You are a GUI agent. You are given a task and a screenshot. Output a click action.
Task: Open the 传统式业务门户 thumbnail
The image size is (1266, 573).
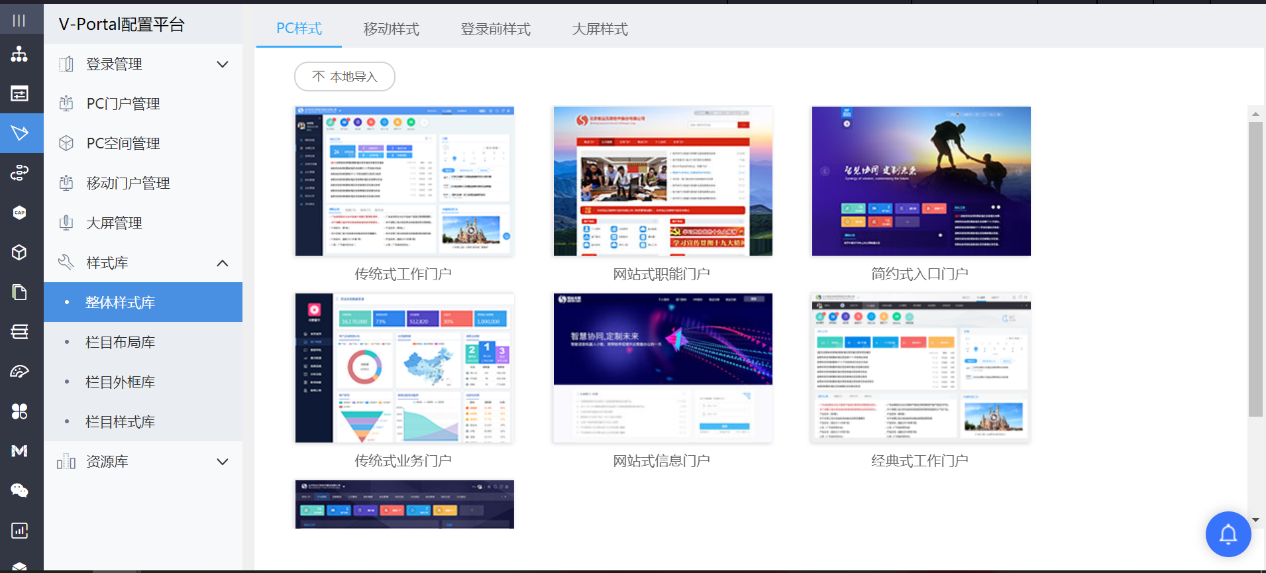[x=404, y=368]
